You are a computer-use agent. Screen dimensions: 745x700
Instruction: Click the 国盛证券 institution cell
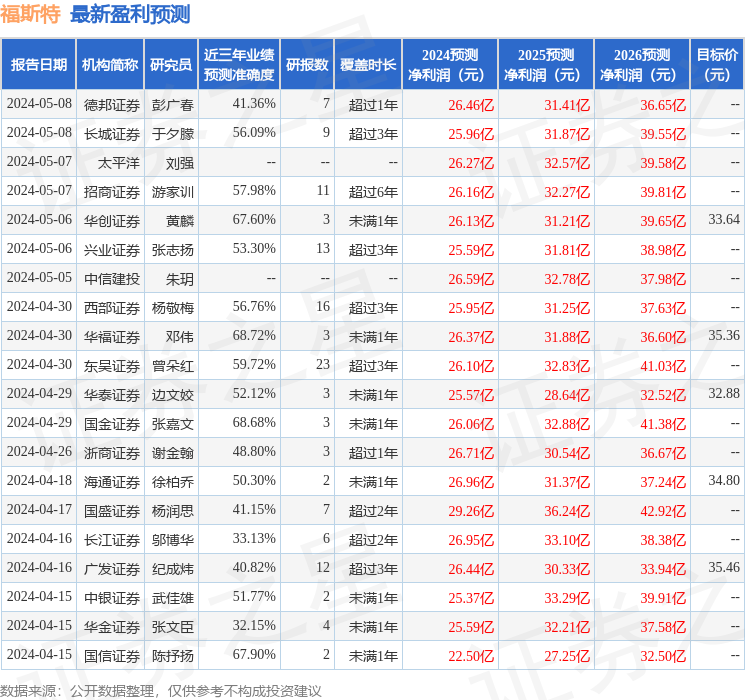click(x=112, y=511)
